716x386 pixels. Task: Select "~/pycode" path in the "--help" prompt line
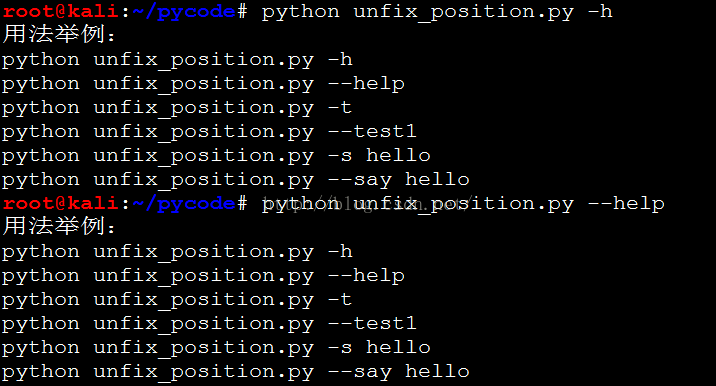tap(184, 204)
